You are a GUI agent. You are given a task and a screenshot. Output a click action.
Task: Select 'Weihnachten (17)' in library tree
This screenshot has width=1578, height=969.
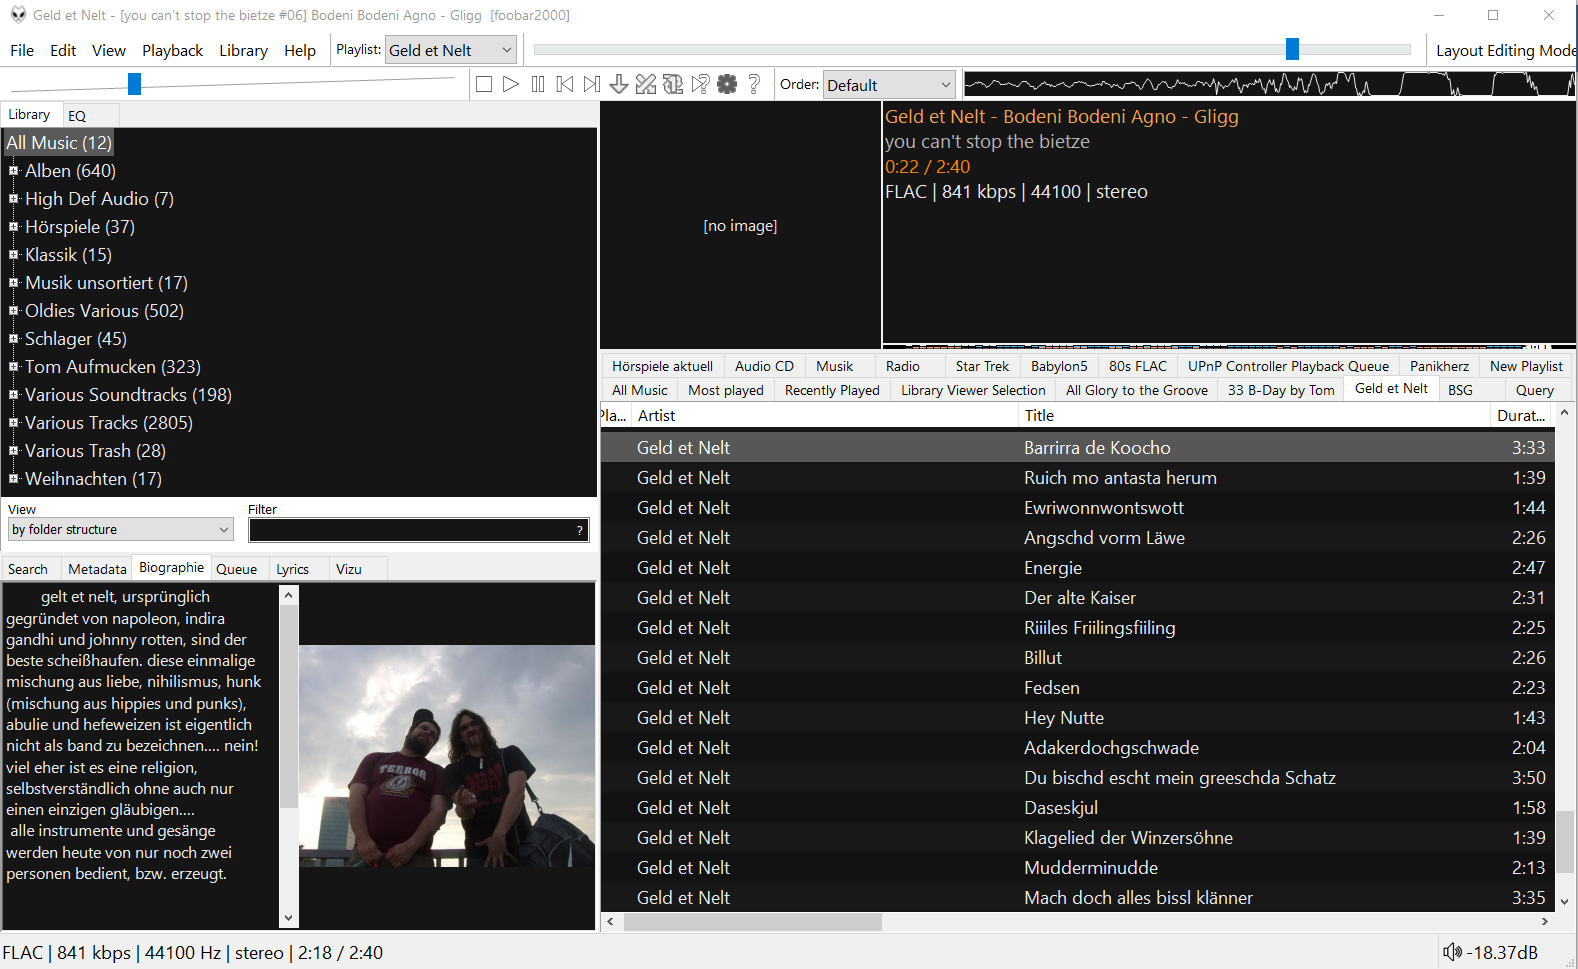pyautogui.click(x=93, y=479)
